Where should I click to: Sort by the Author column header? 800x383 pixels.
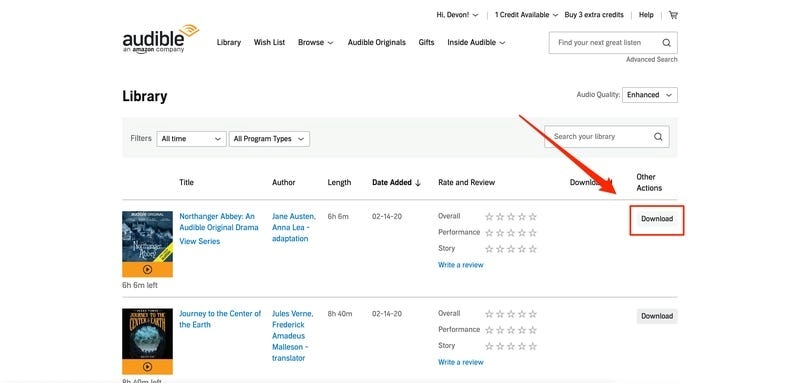[284, 183]
